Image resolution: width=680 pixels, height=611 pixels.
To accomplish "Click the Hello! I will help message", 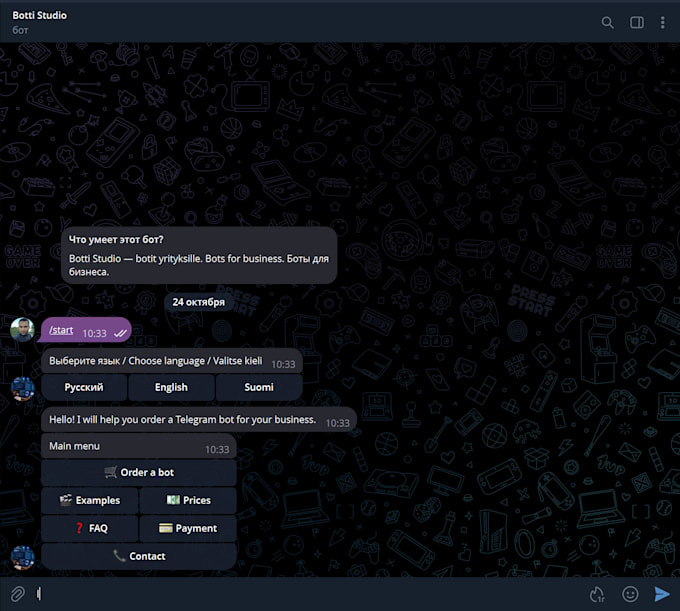I will (199, 420).
